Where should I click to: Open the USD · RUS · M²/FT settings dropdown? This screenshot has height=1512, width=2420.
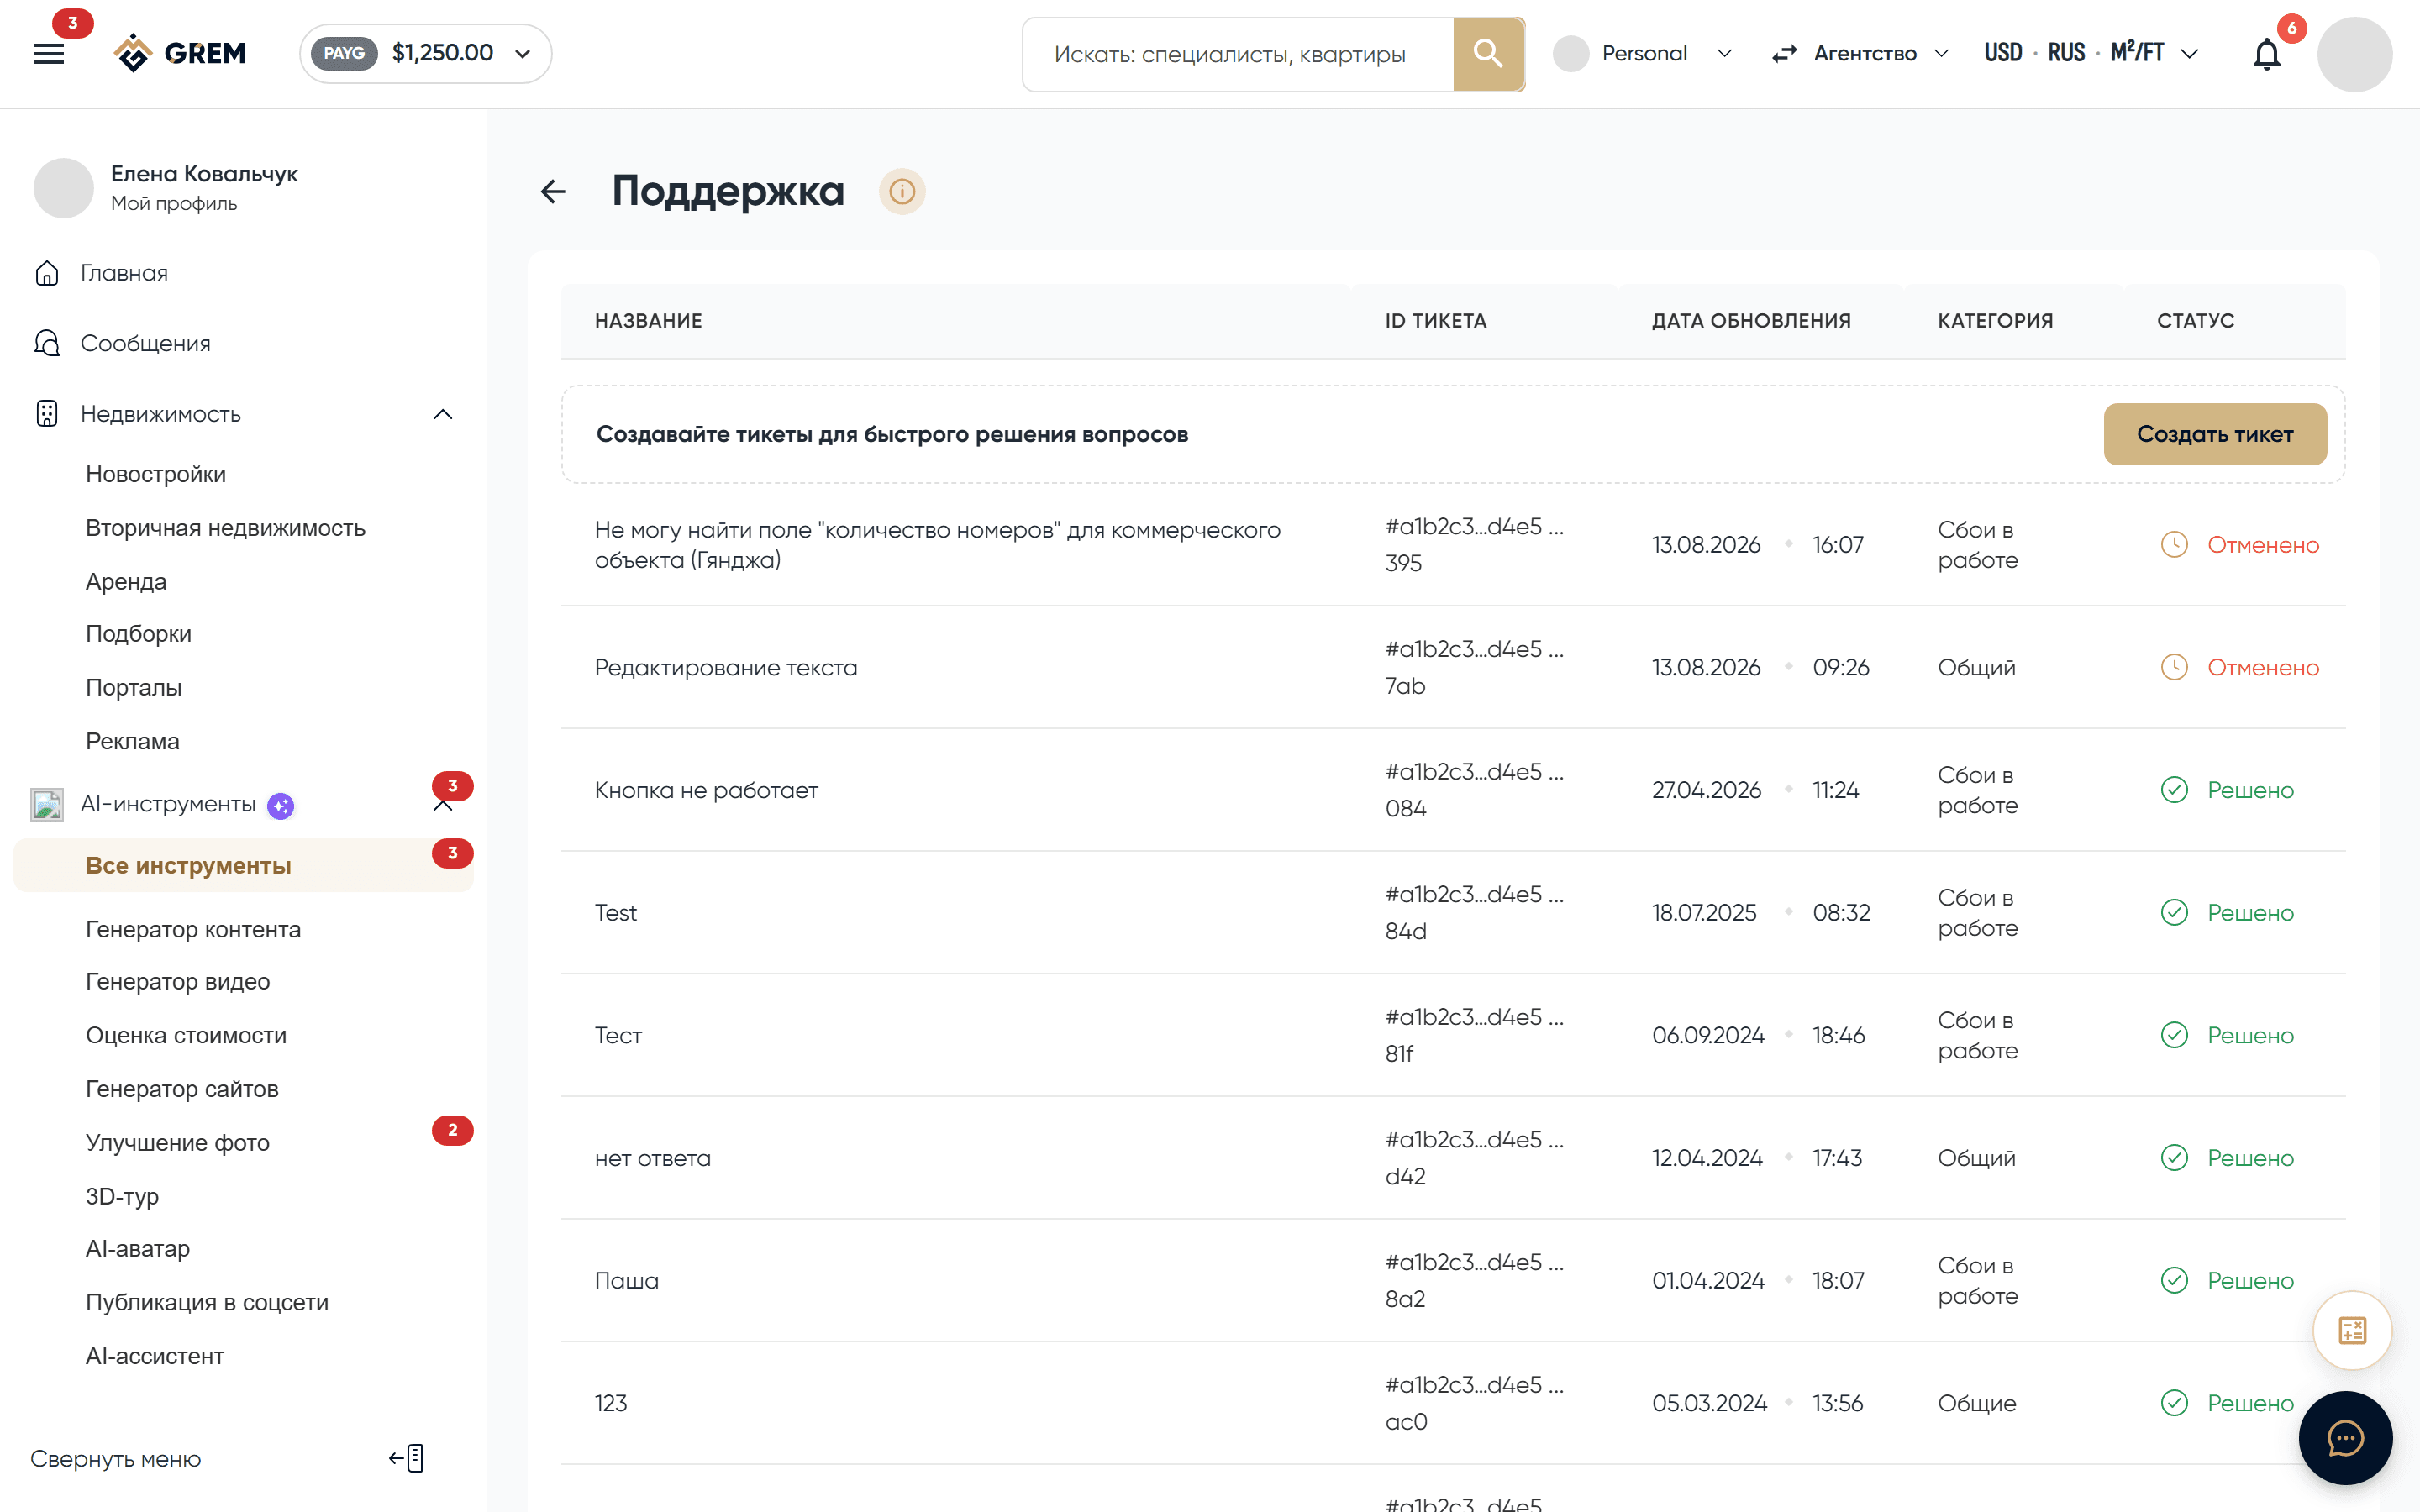pos(2091,54)
